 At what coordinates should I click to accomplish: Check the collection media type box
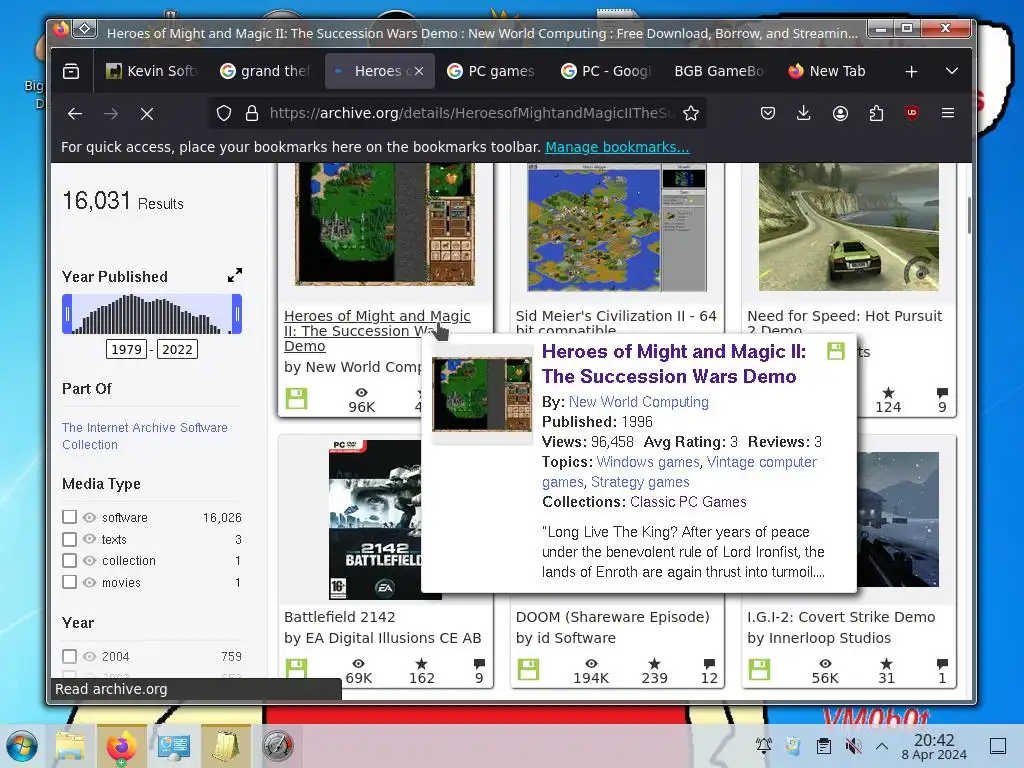[x=70, y=560]
